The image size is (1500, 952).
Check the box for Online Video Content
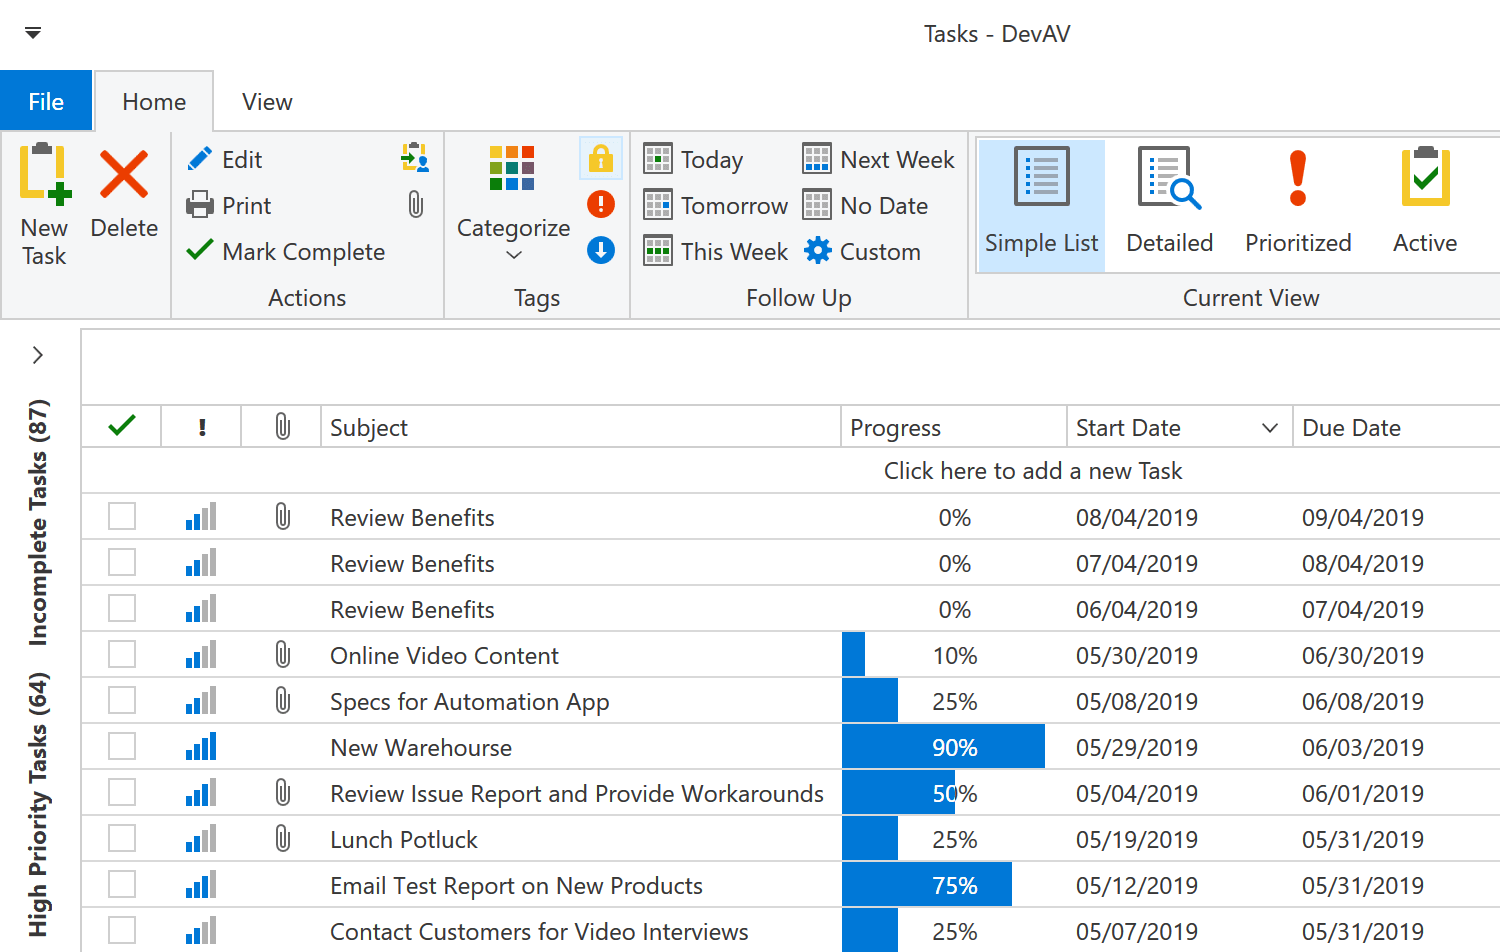pyautogui.click(x=122, y=655)
